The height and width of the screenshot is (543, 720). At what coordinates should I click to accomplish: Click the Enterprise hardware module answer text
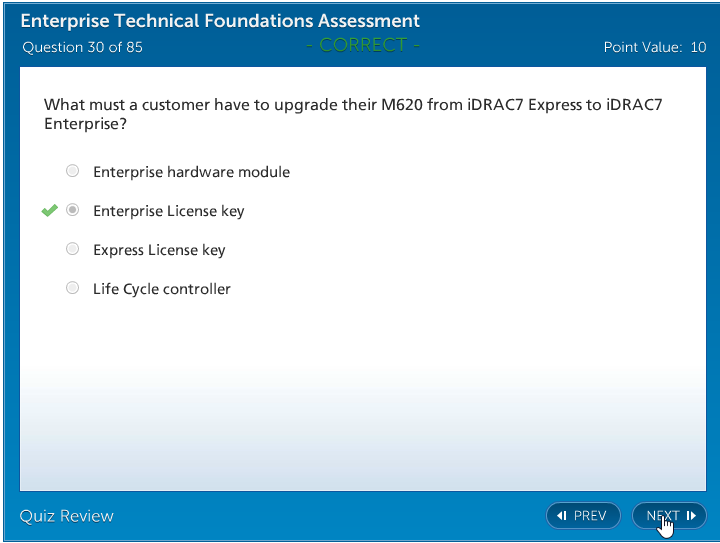click(x=191, y=172)
